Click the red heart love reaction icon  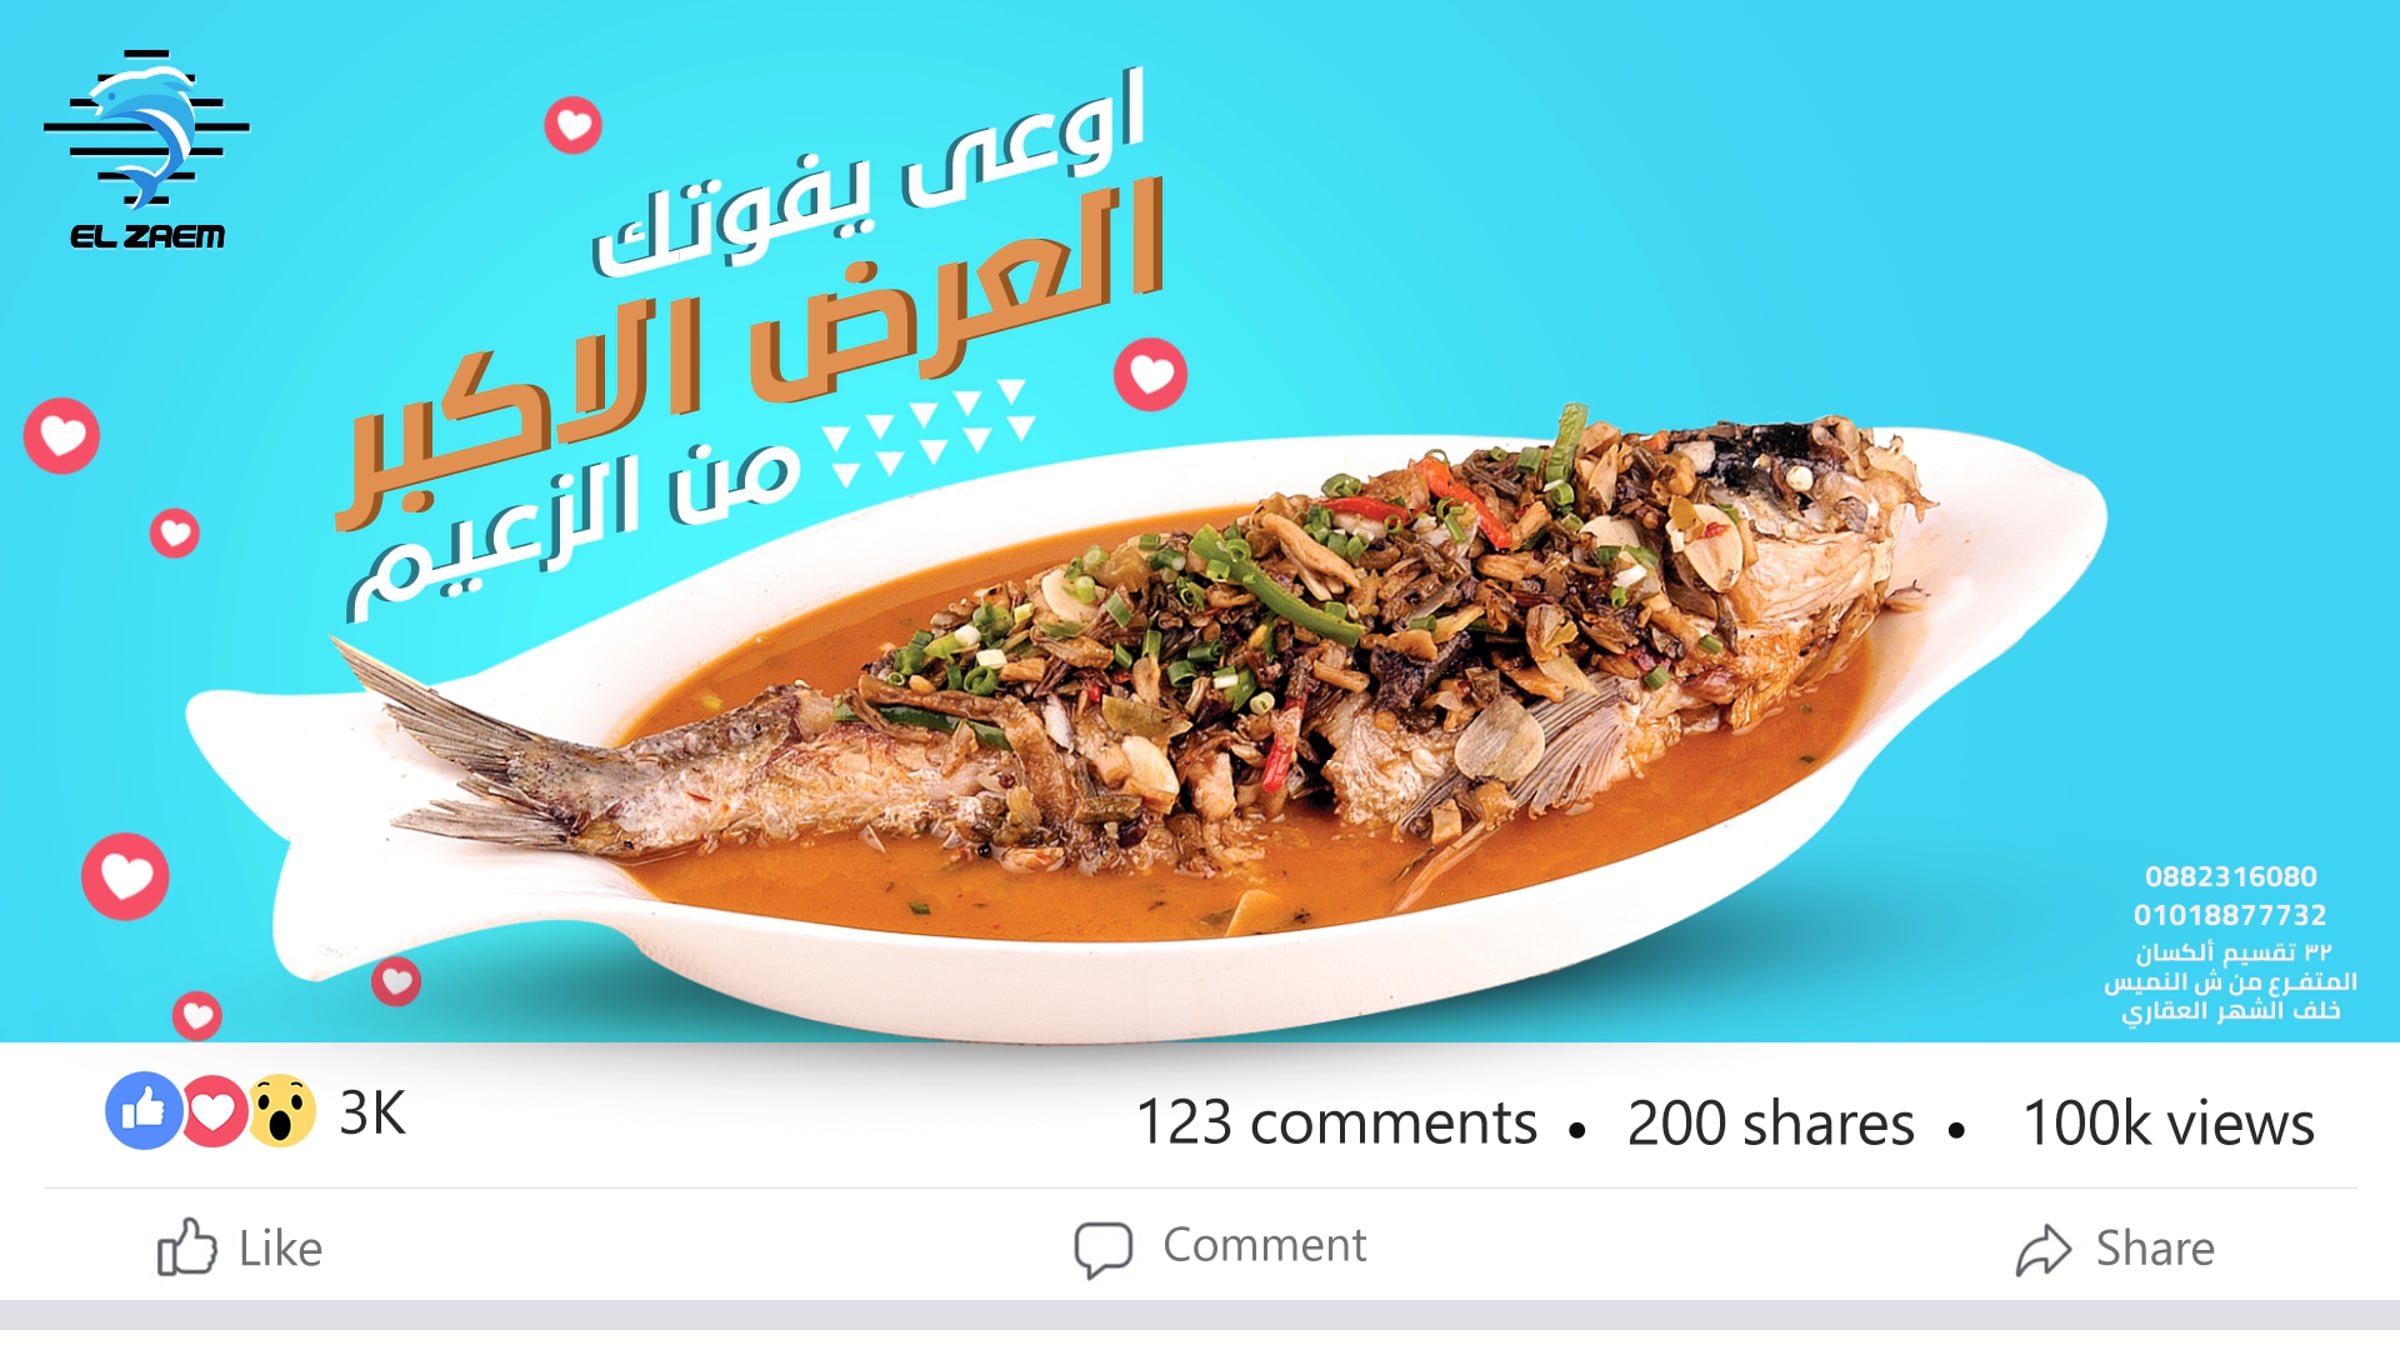(x=213, y=1112)
